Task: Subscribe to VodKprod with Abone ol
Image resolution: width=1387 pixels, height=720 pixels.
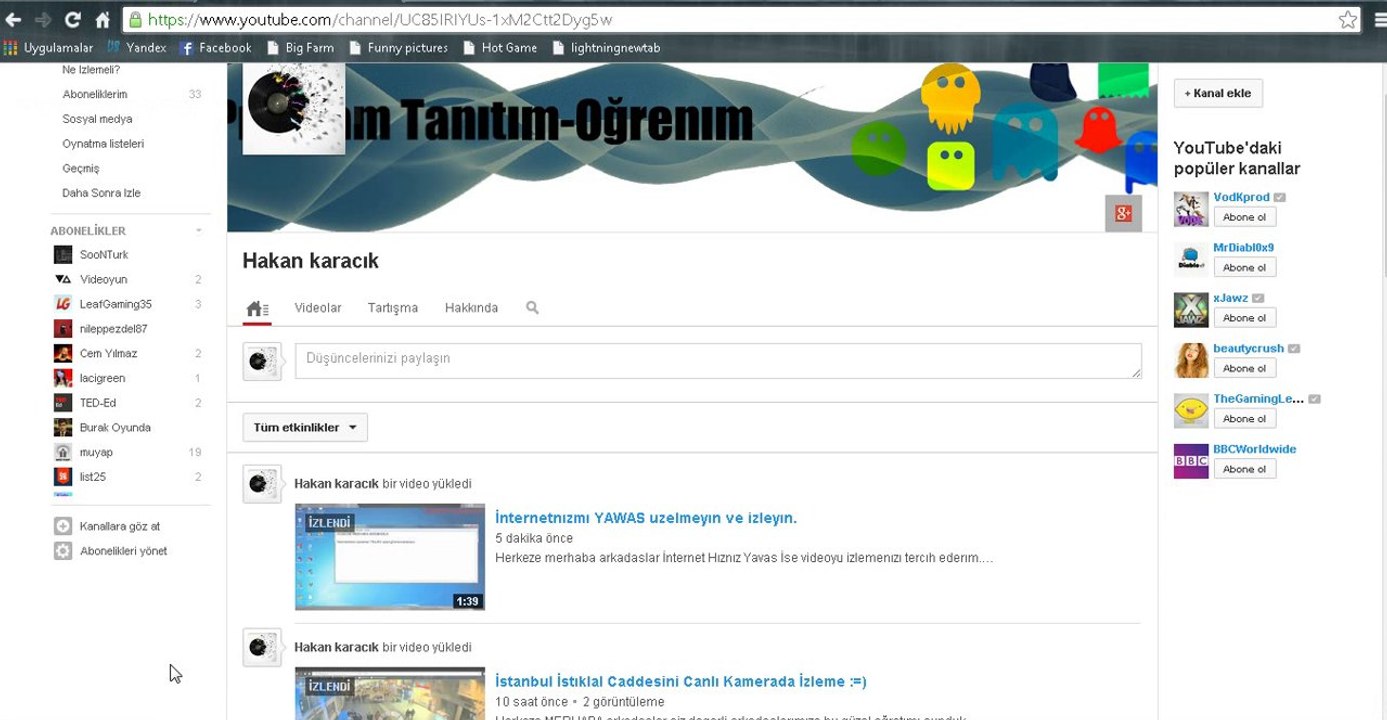Action: tap(1245, 217)
